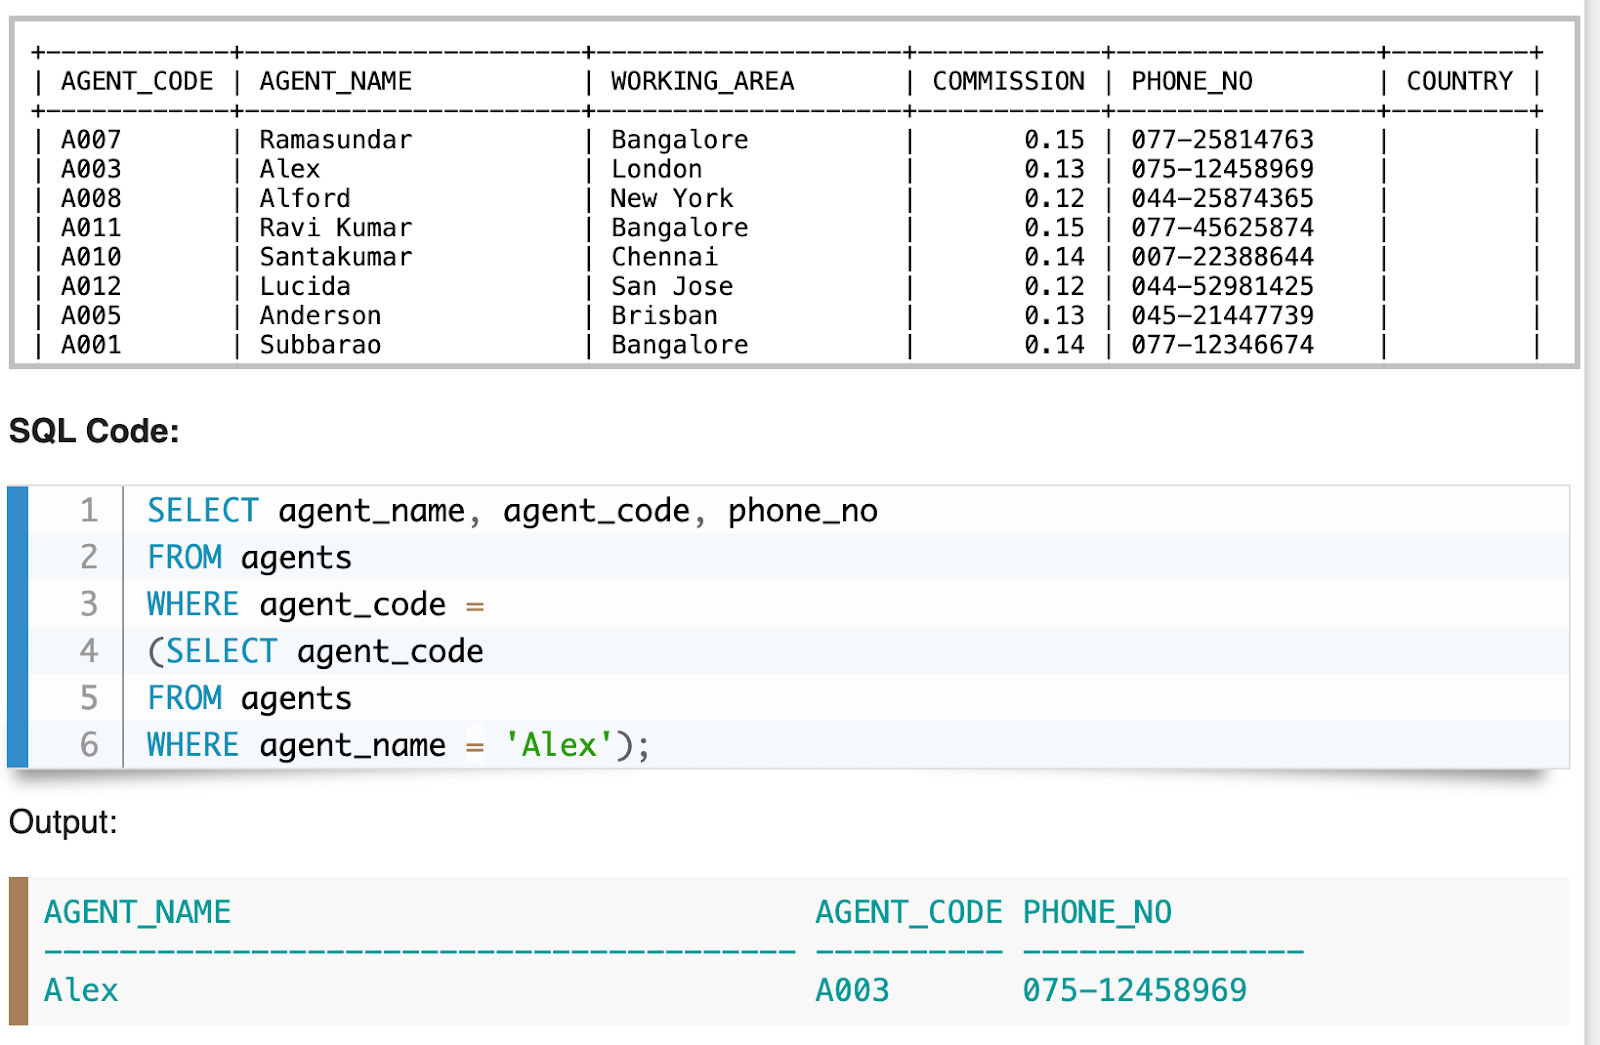Select the Alex value in the Output result

(x=81, y=990)
